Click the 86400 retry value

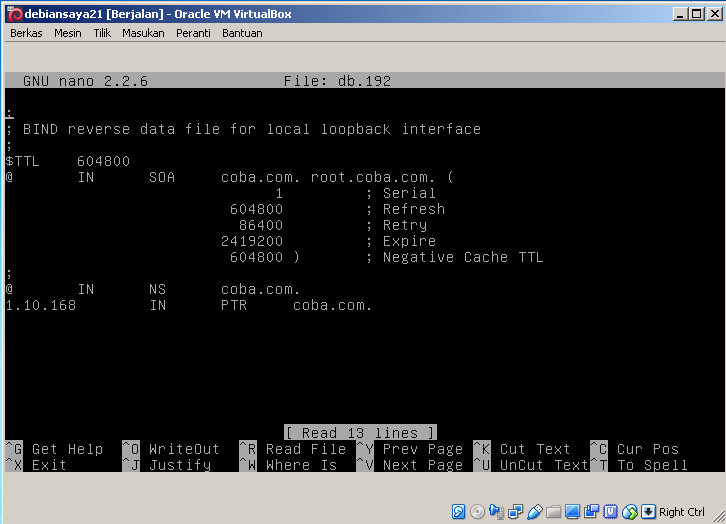coord(261,225)
